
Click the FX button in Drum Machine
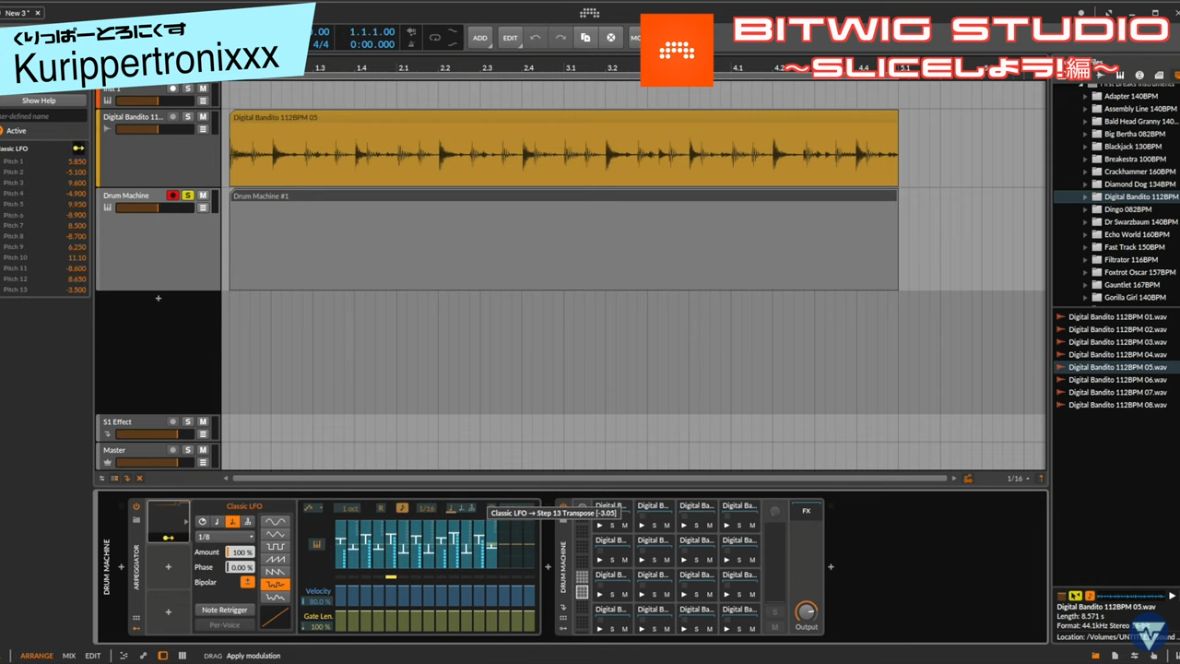[x=806, y=511]
